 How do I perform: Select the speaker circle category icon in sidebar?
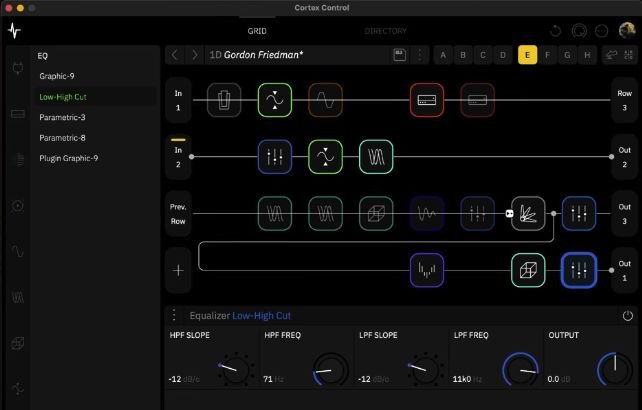18,206
